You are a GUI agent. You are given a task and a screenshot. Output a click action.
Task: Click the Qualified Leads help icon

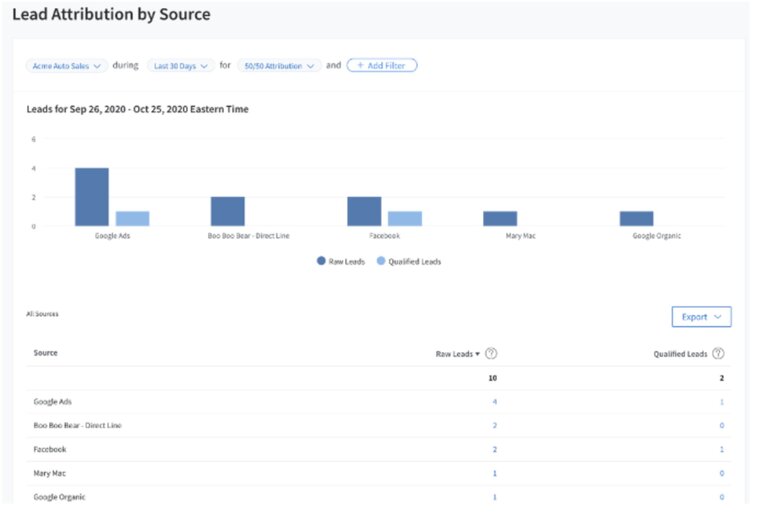[x=718, y=353]
